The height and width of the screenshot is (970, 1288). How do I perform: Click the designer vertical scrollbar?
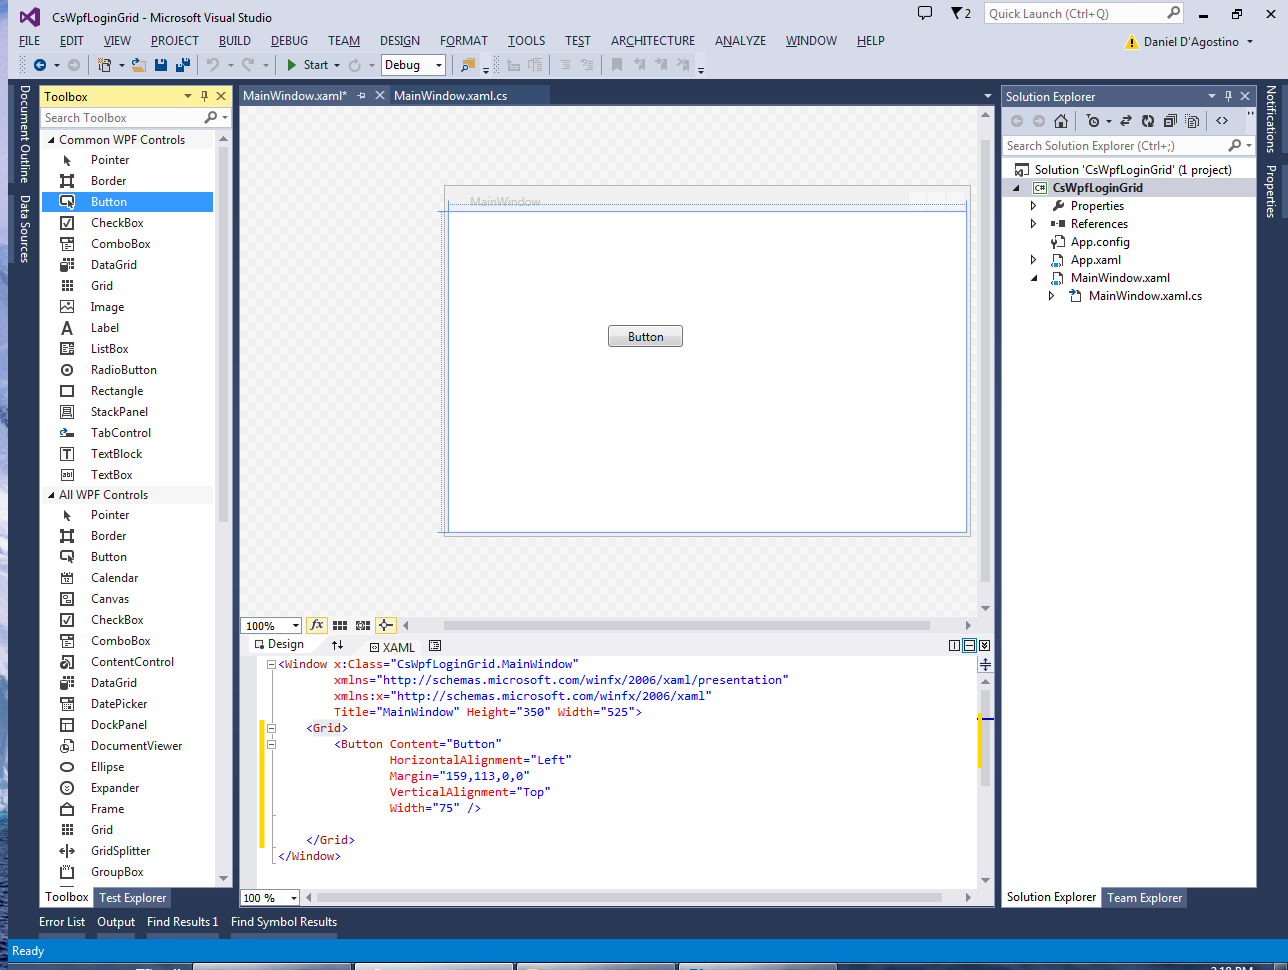986,360
